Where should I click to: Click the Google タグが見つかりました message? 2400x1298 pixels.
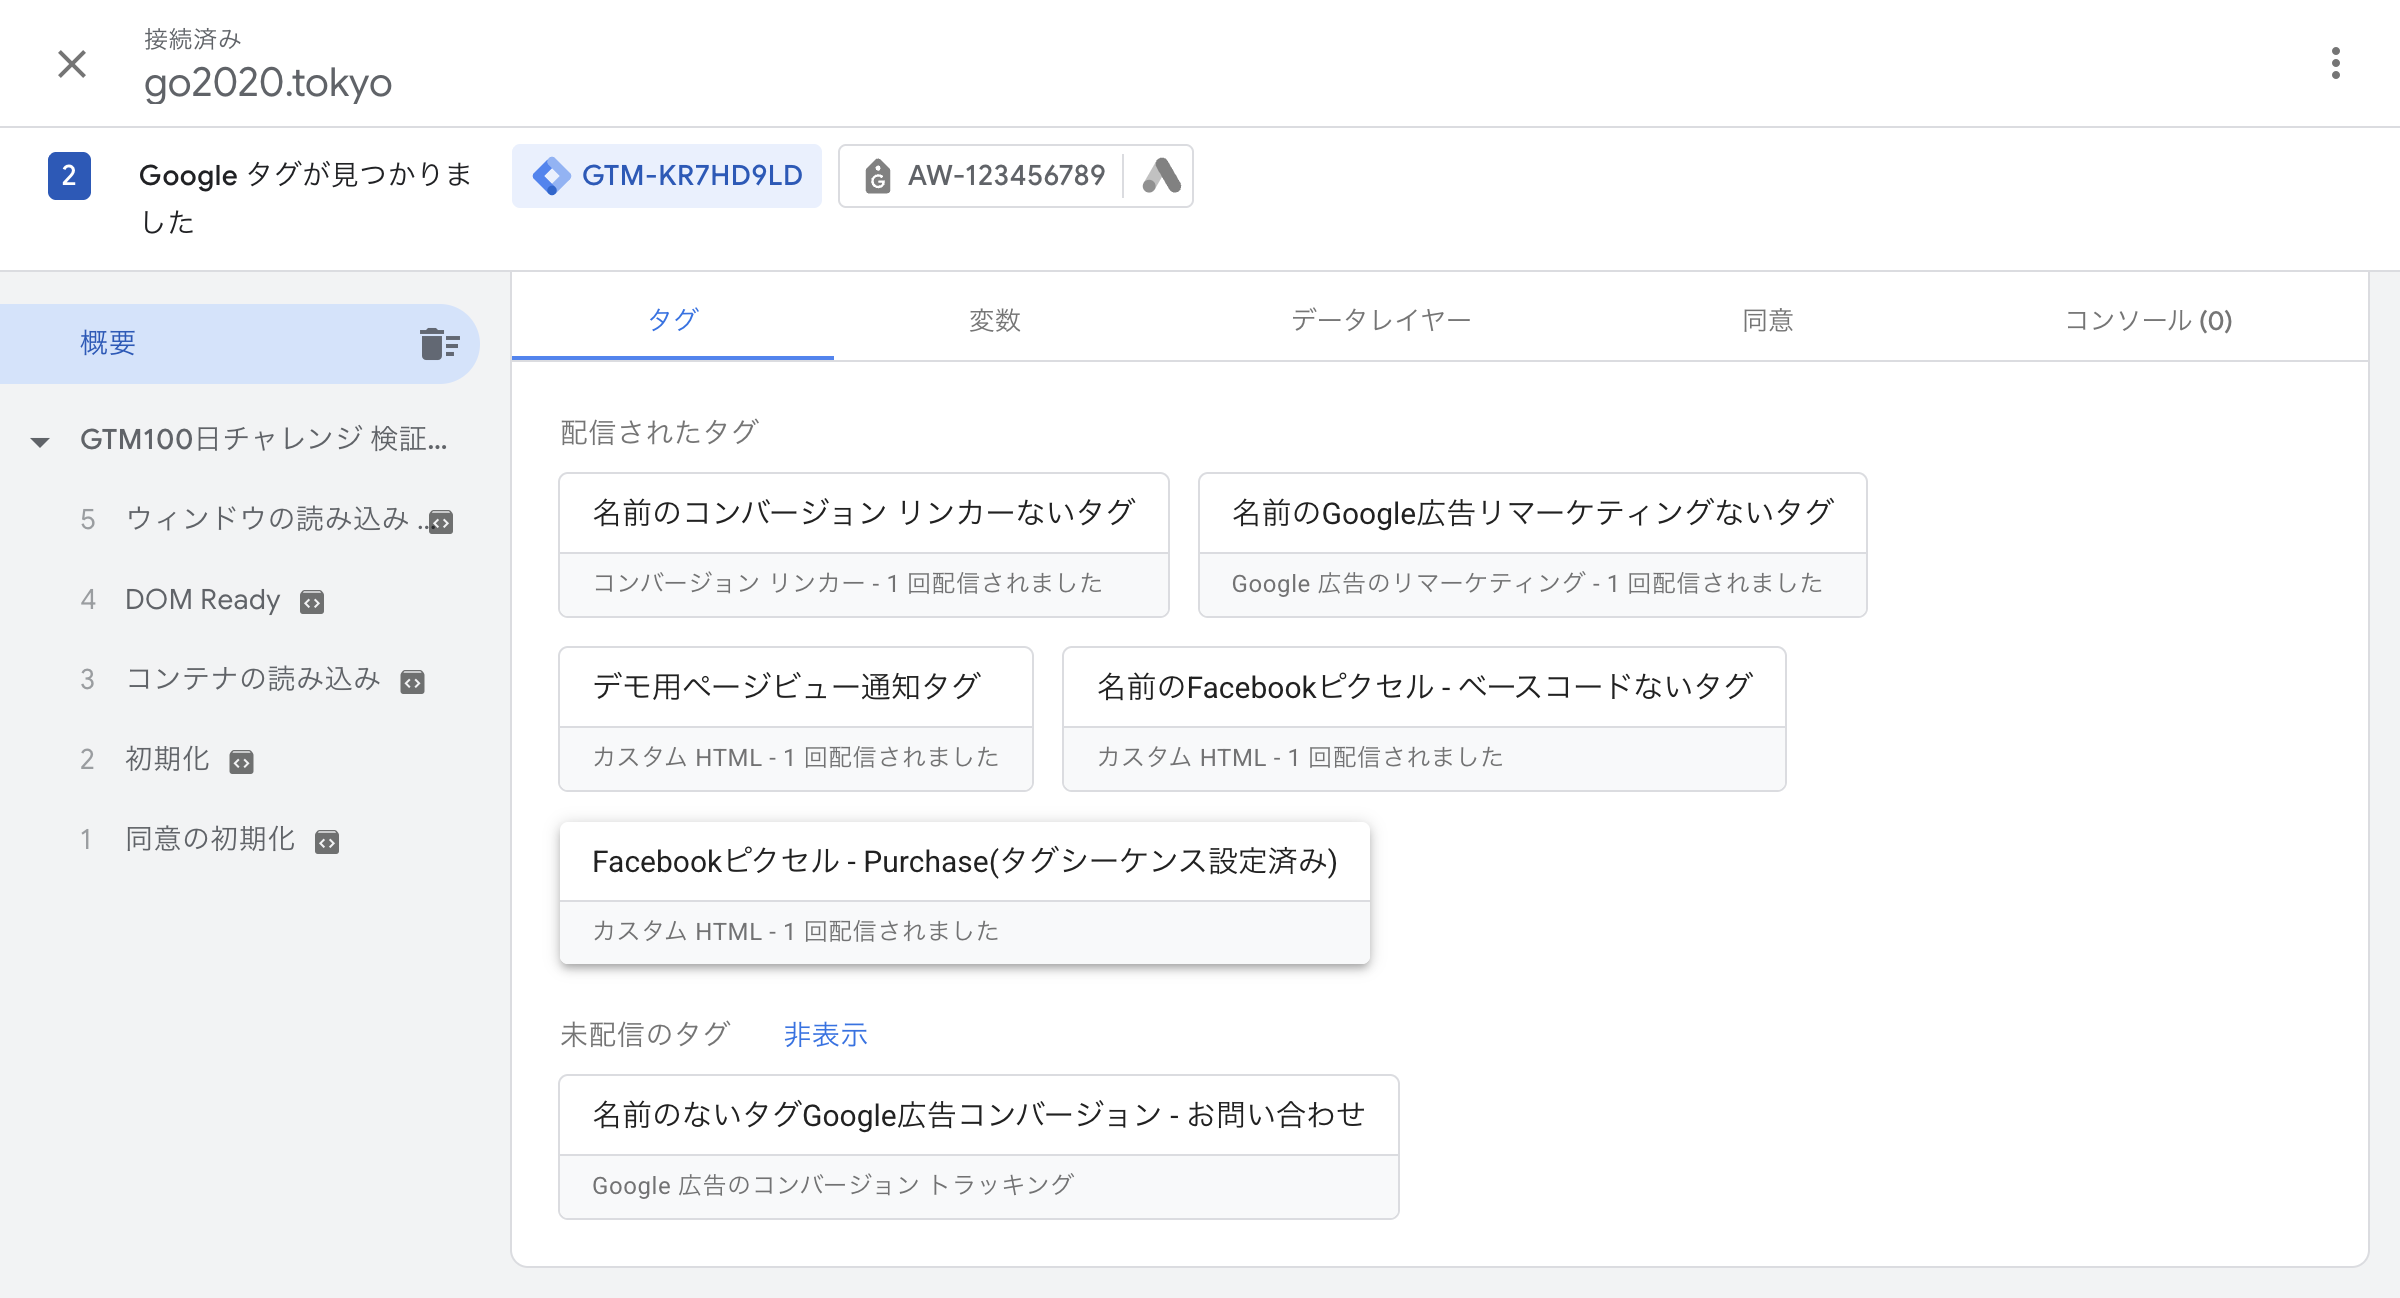tap(305, 198)
